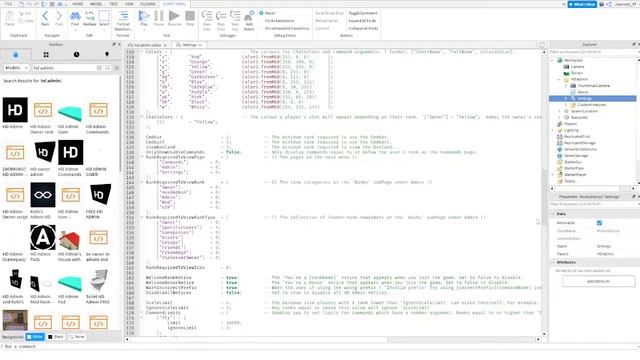Select the HD Admin Pads 'A' logo model

point(42,238)
